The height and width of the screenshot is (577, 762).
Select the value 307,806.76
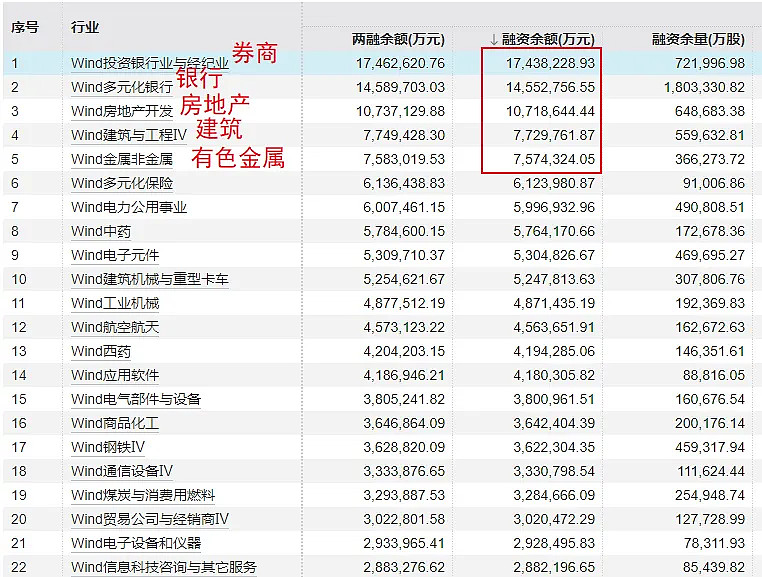pos(710,279)
